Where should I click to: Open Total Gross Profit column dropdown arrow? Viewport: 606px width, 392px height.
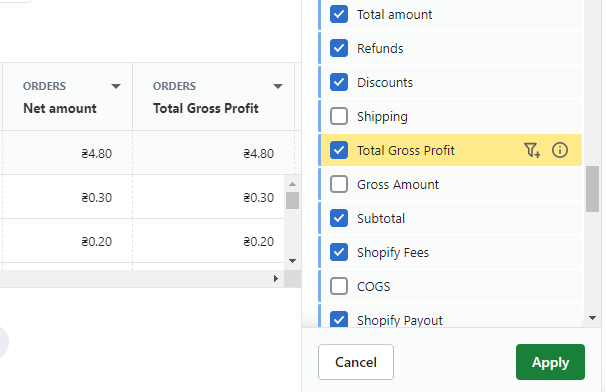coord(277,86)
